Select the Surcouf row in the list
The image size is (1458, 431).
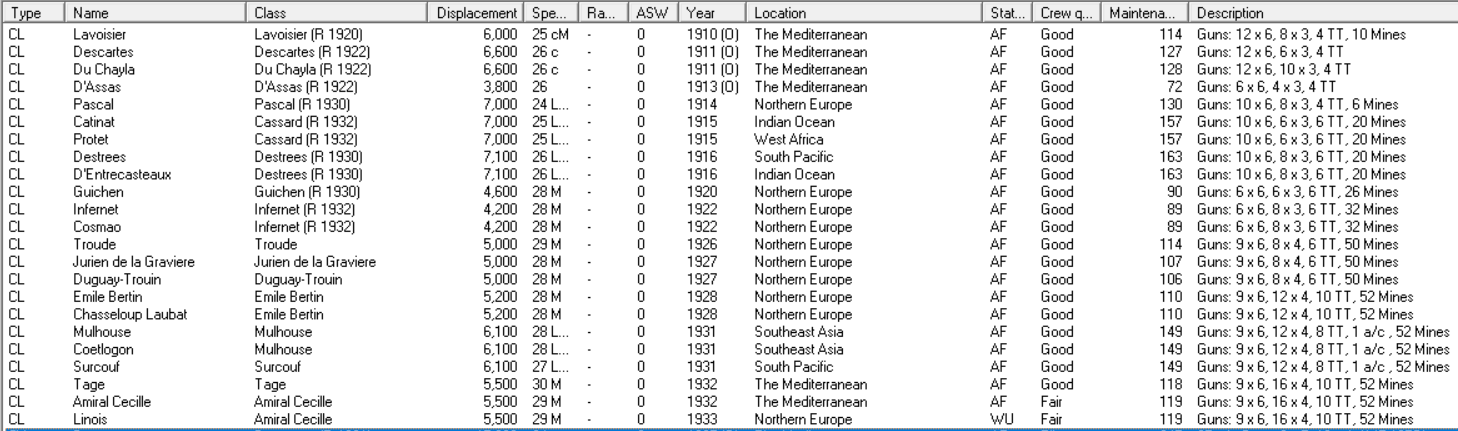pyautogui.click(x=95, y=367)
